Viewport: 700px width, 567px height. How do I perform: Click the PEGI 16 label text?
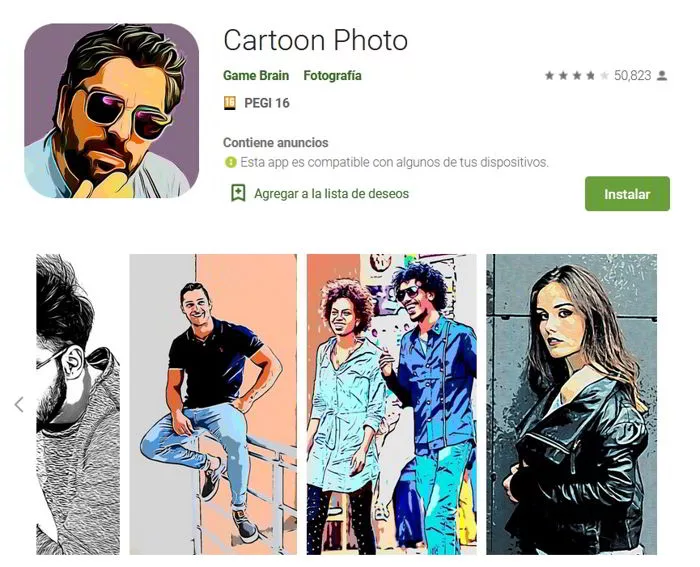coord(267,103)
